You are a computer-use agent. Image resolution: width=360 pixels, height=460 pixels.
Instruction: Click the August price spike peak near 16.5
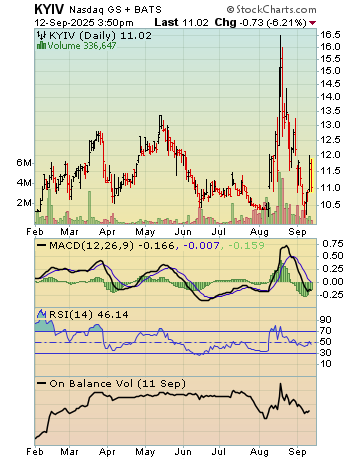pyautogui.click(x=280, y=37)
